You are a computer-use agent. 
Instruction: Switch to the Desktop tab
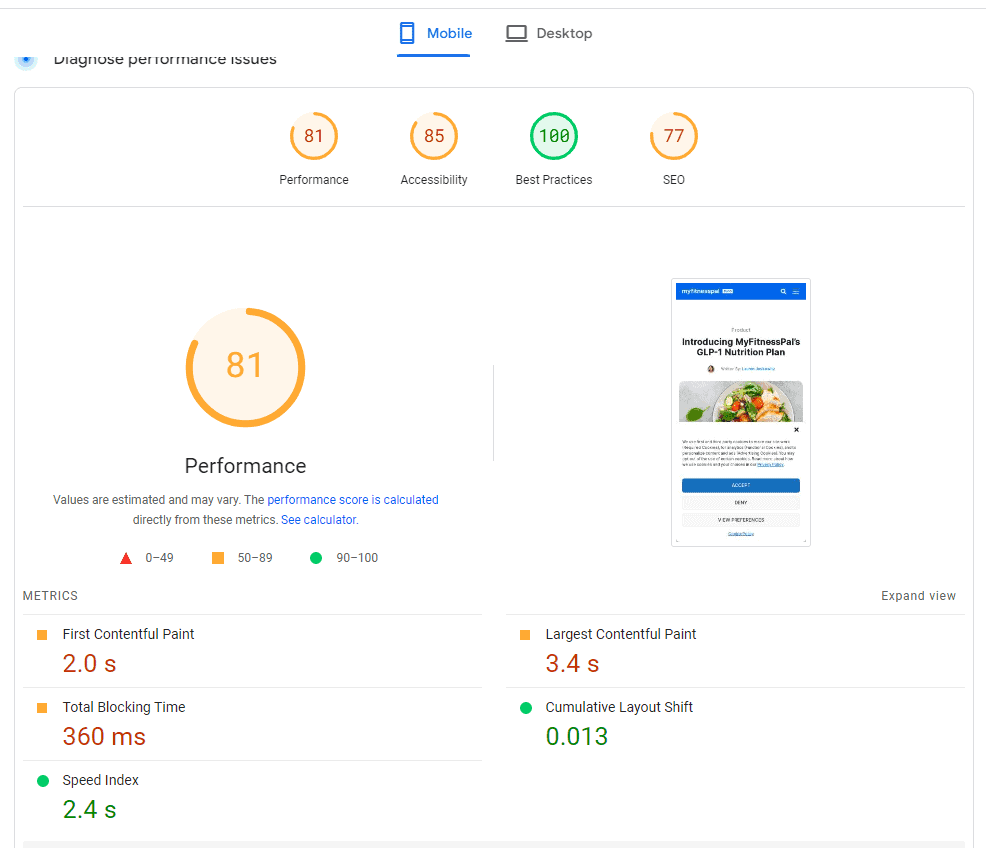click(549, 34)
